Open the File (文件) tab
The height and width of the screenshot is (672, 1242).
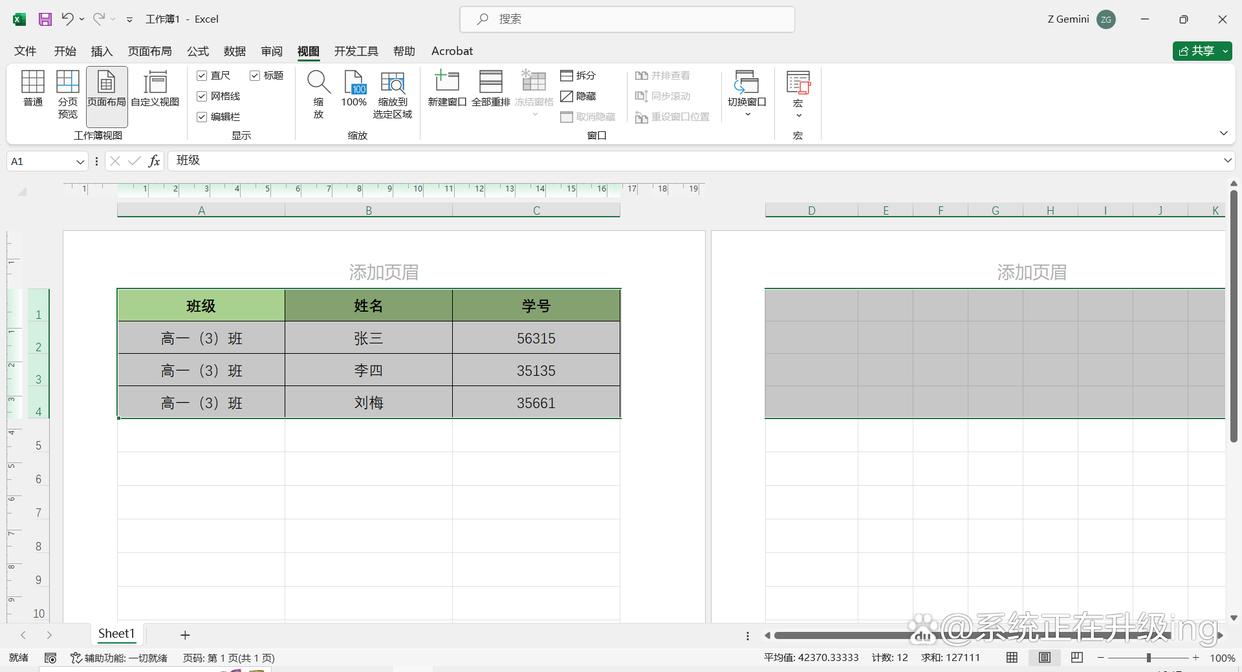(25, 51)
